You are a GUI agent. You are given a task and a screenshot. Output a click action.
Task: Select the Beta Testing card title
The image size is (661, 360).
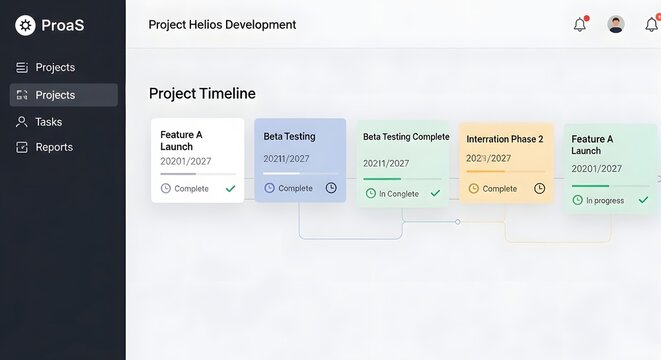[x=289, y=137]
